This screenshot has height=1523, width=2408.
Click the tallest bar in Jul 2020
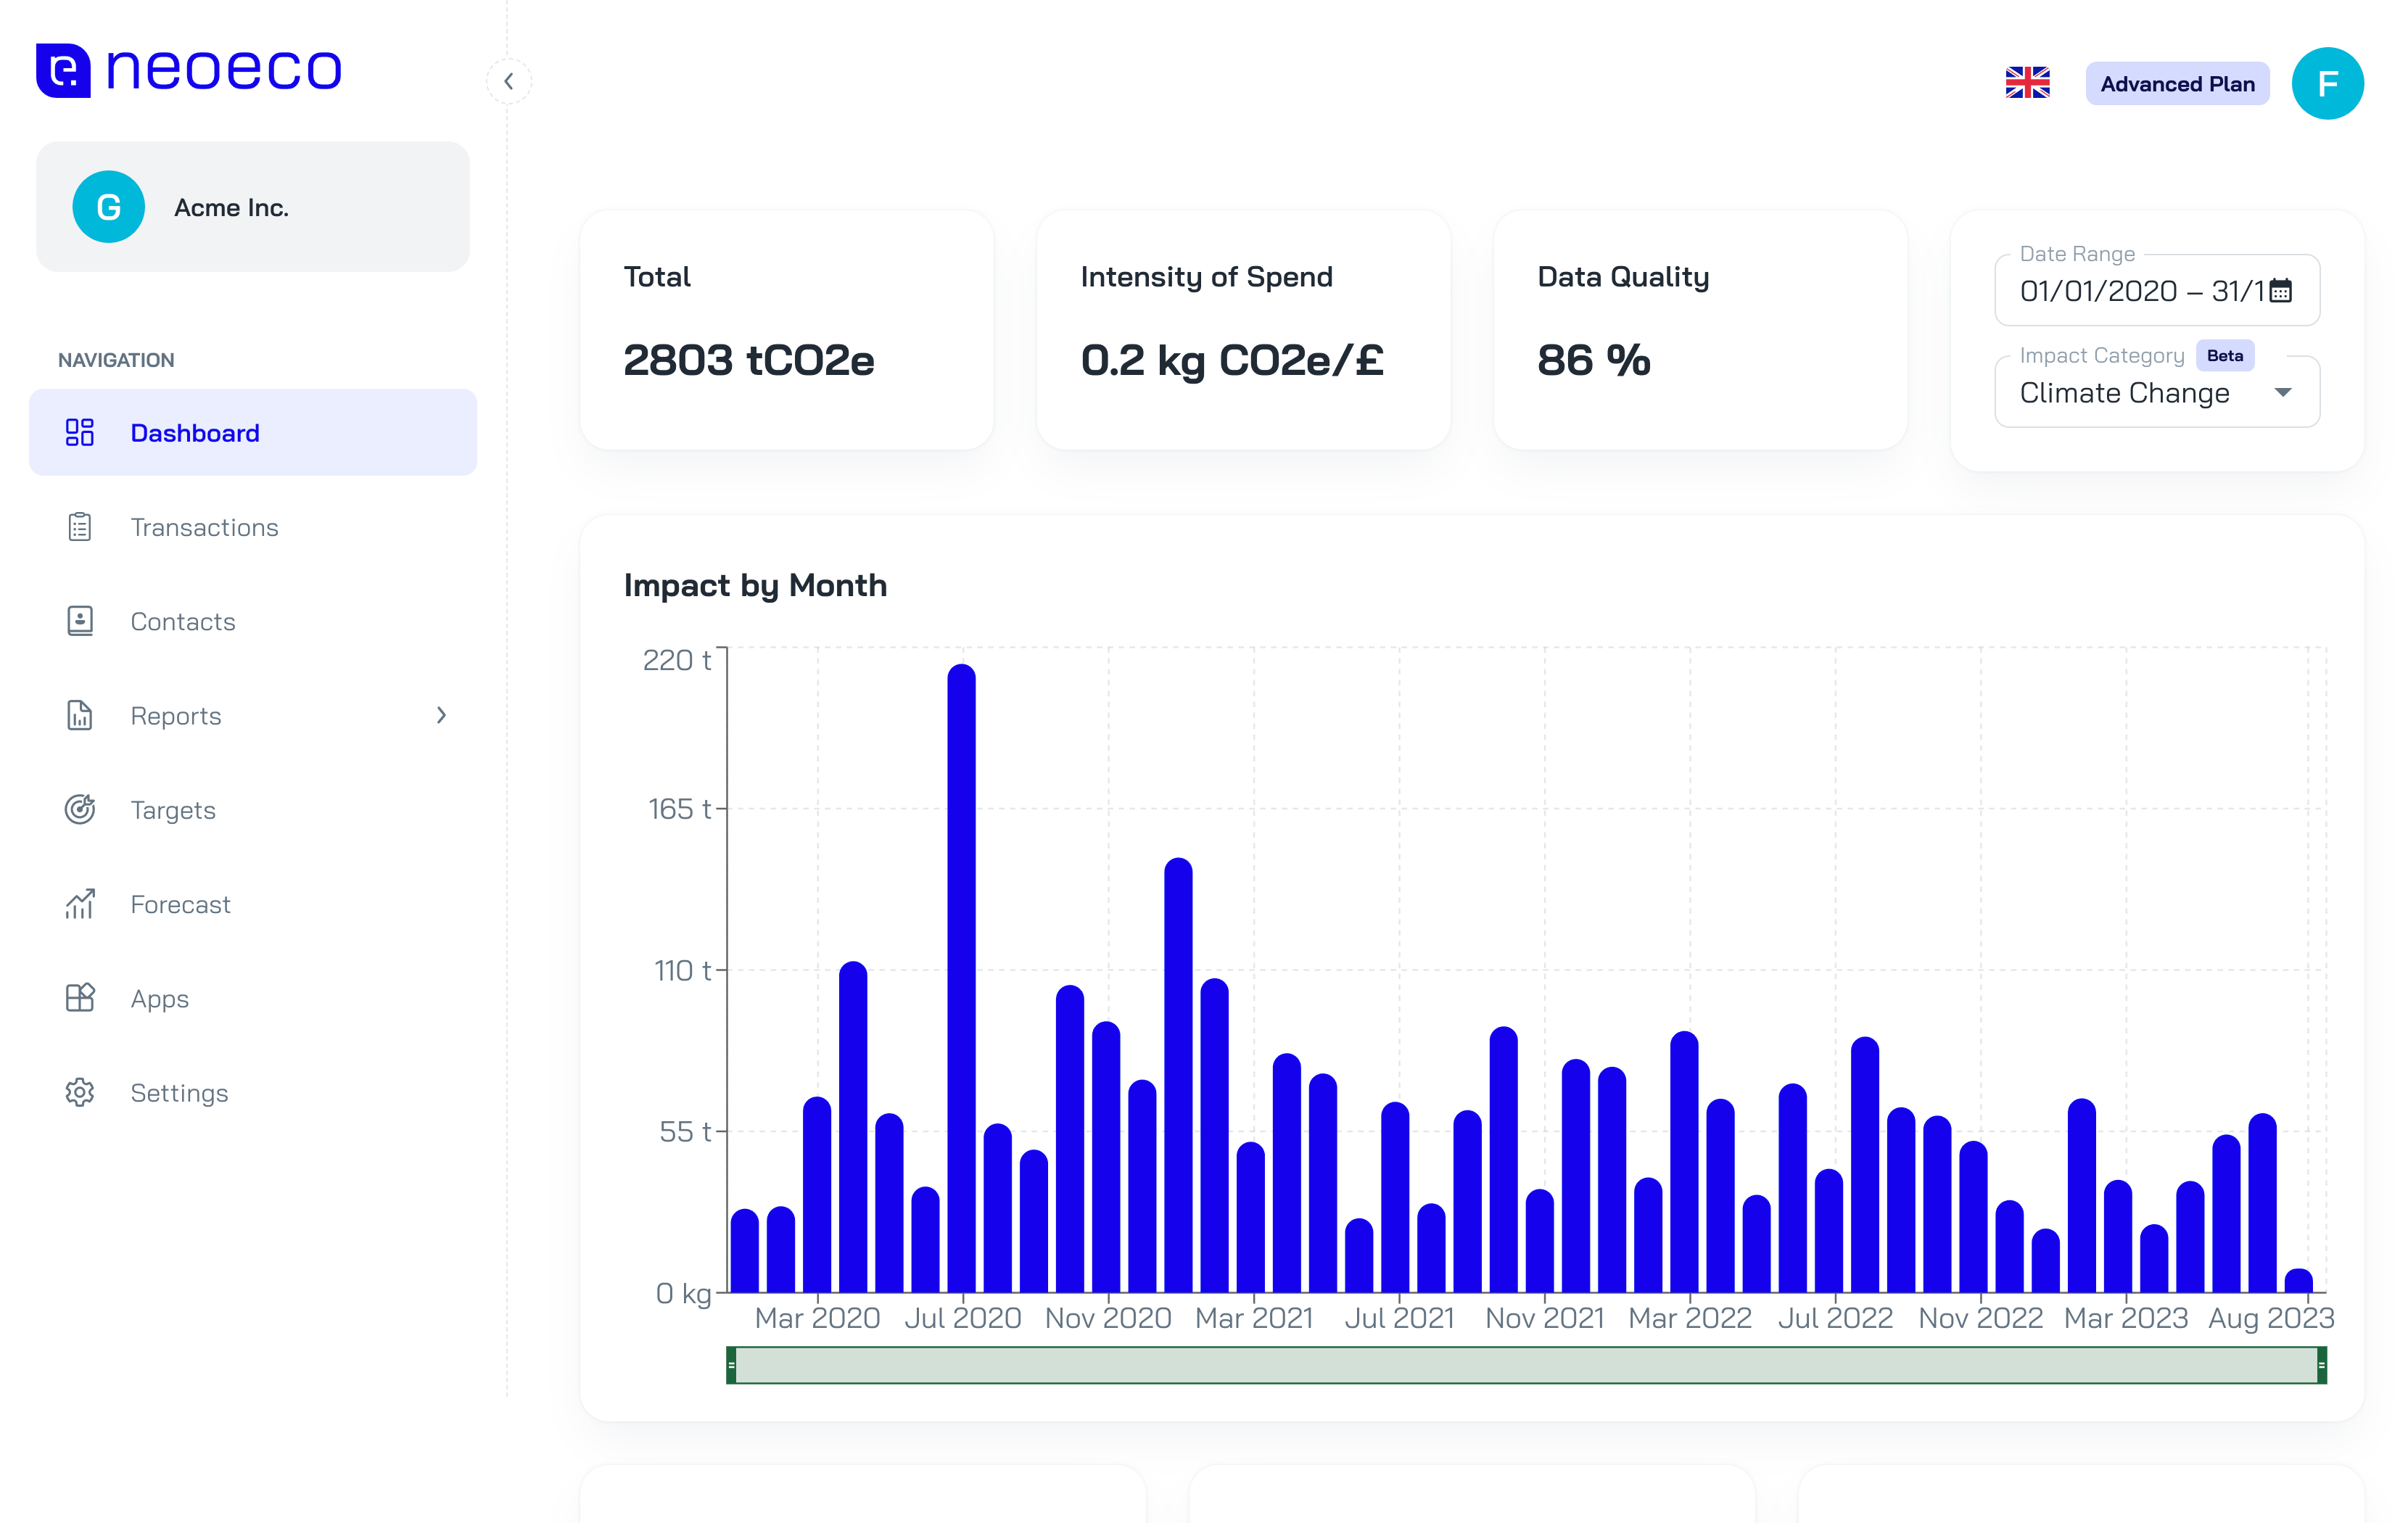(961, 978)
